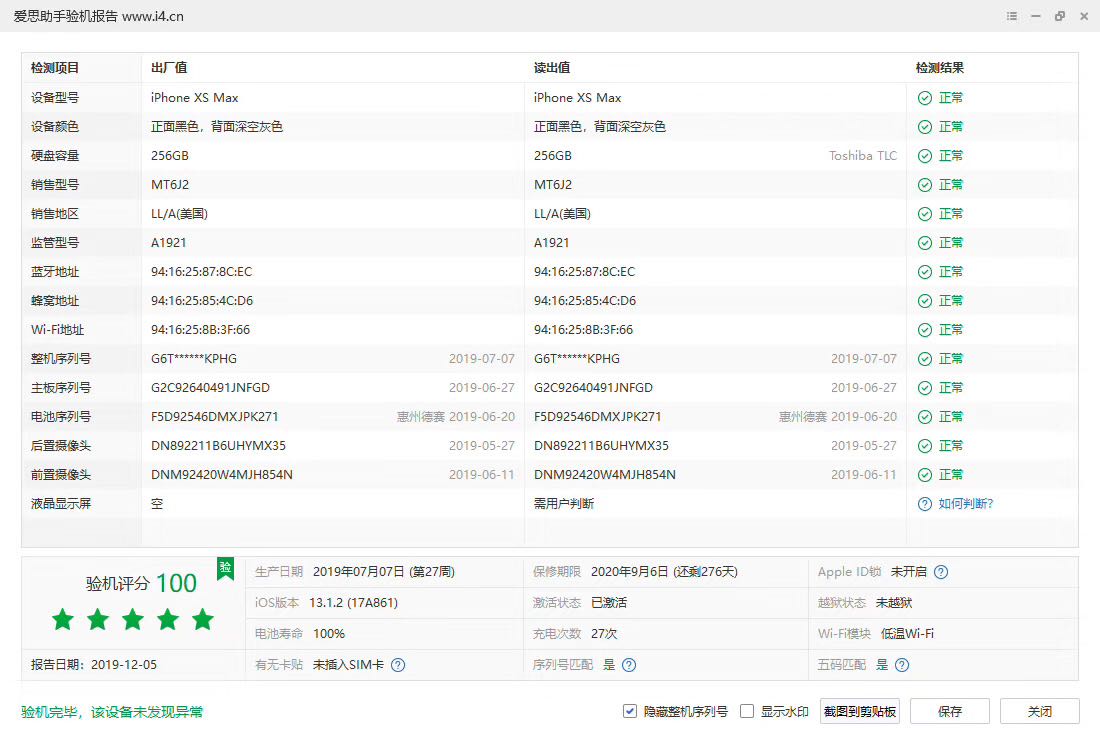Click the green check icon for 设备颜色 row

coord(925,127)
